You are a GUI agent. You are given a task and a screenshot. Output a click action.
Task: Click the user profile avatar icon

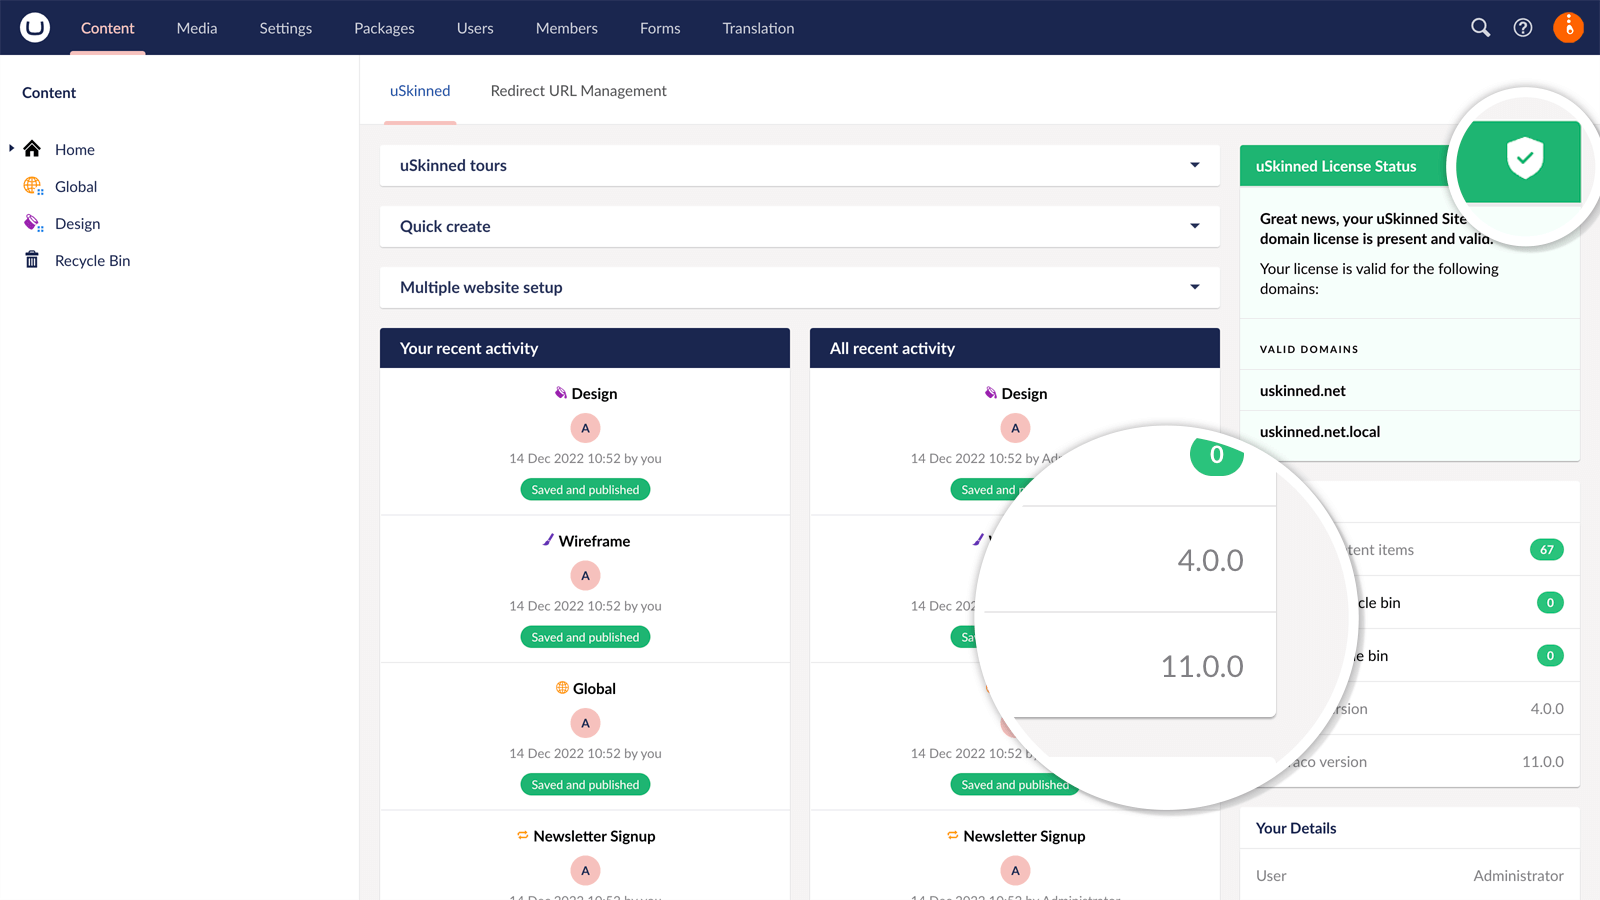[x=1568, y=27]
